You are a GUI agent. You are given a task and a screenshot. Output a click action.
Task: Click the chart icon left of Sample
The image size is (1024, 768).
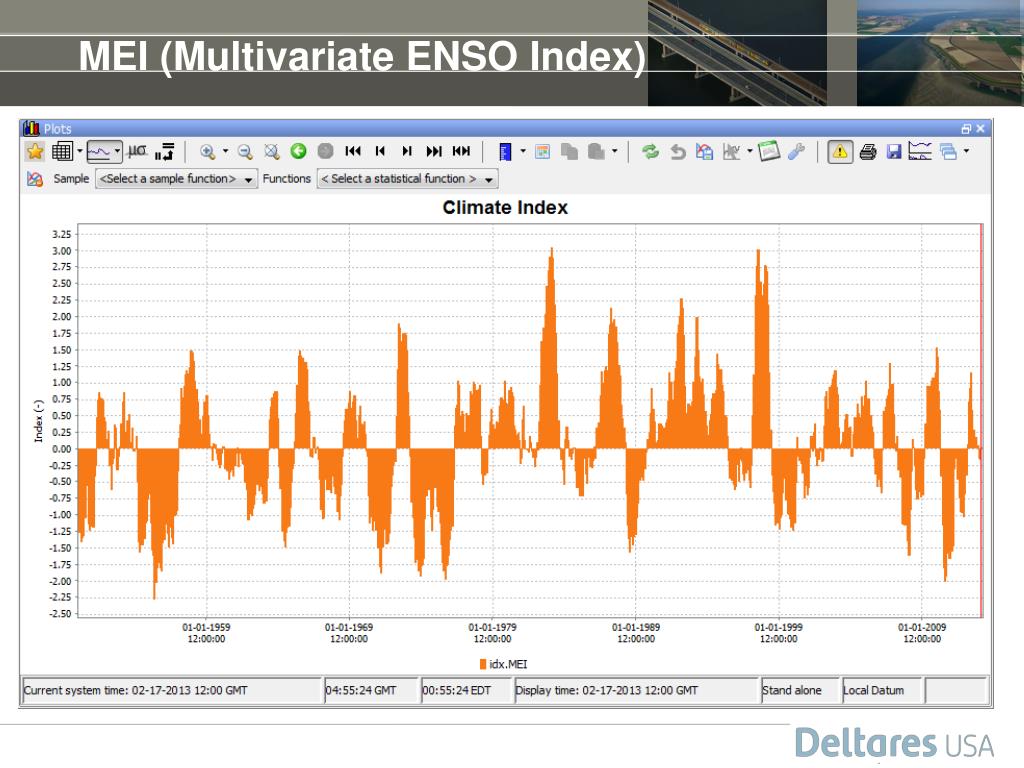pyautogui.click(x=35, y=178)
